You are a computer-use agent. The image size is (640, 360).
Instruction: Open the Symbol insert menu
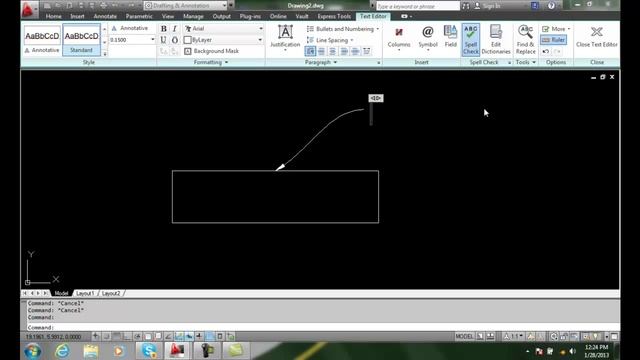tap(428, 38)
